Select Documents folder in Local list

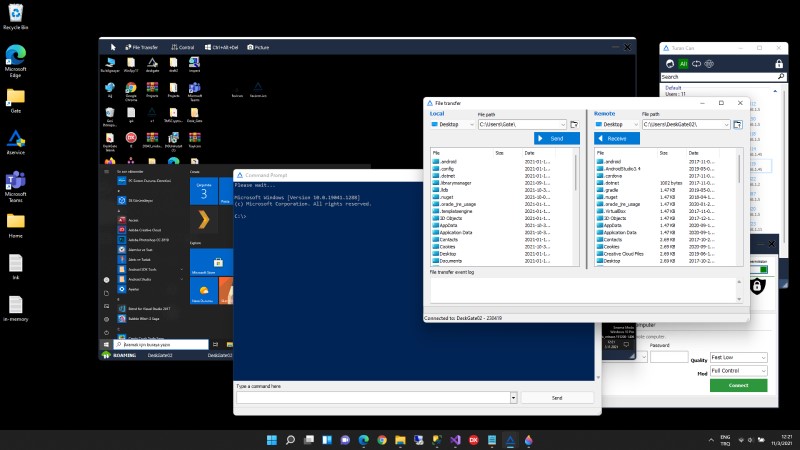pyautogui.click(x=447, y=261)
